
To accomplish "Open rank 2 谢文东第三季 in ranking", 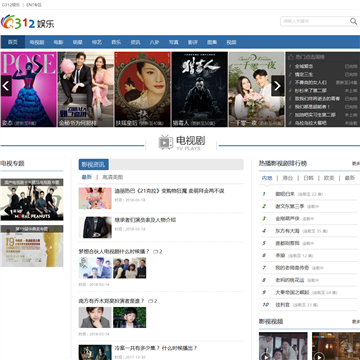I will pyautogui.click(x=289, y=206).
